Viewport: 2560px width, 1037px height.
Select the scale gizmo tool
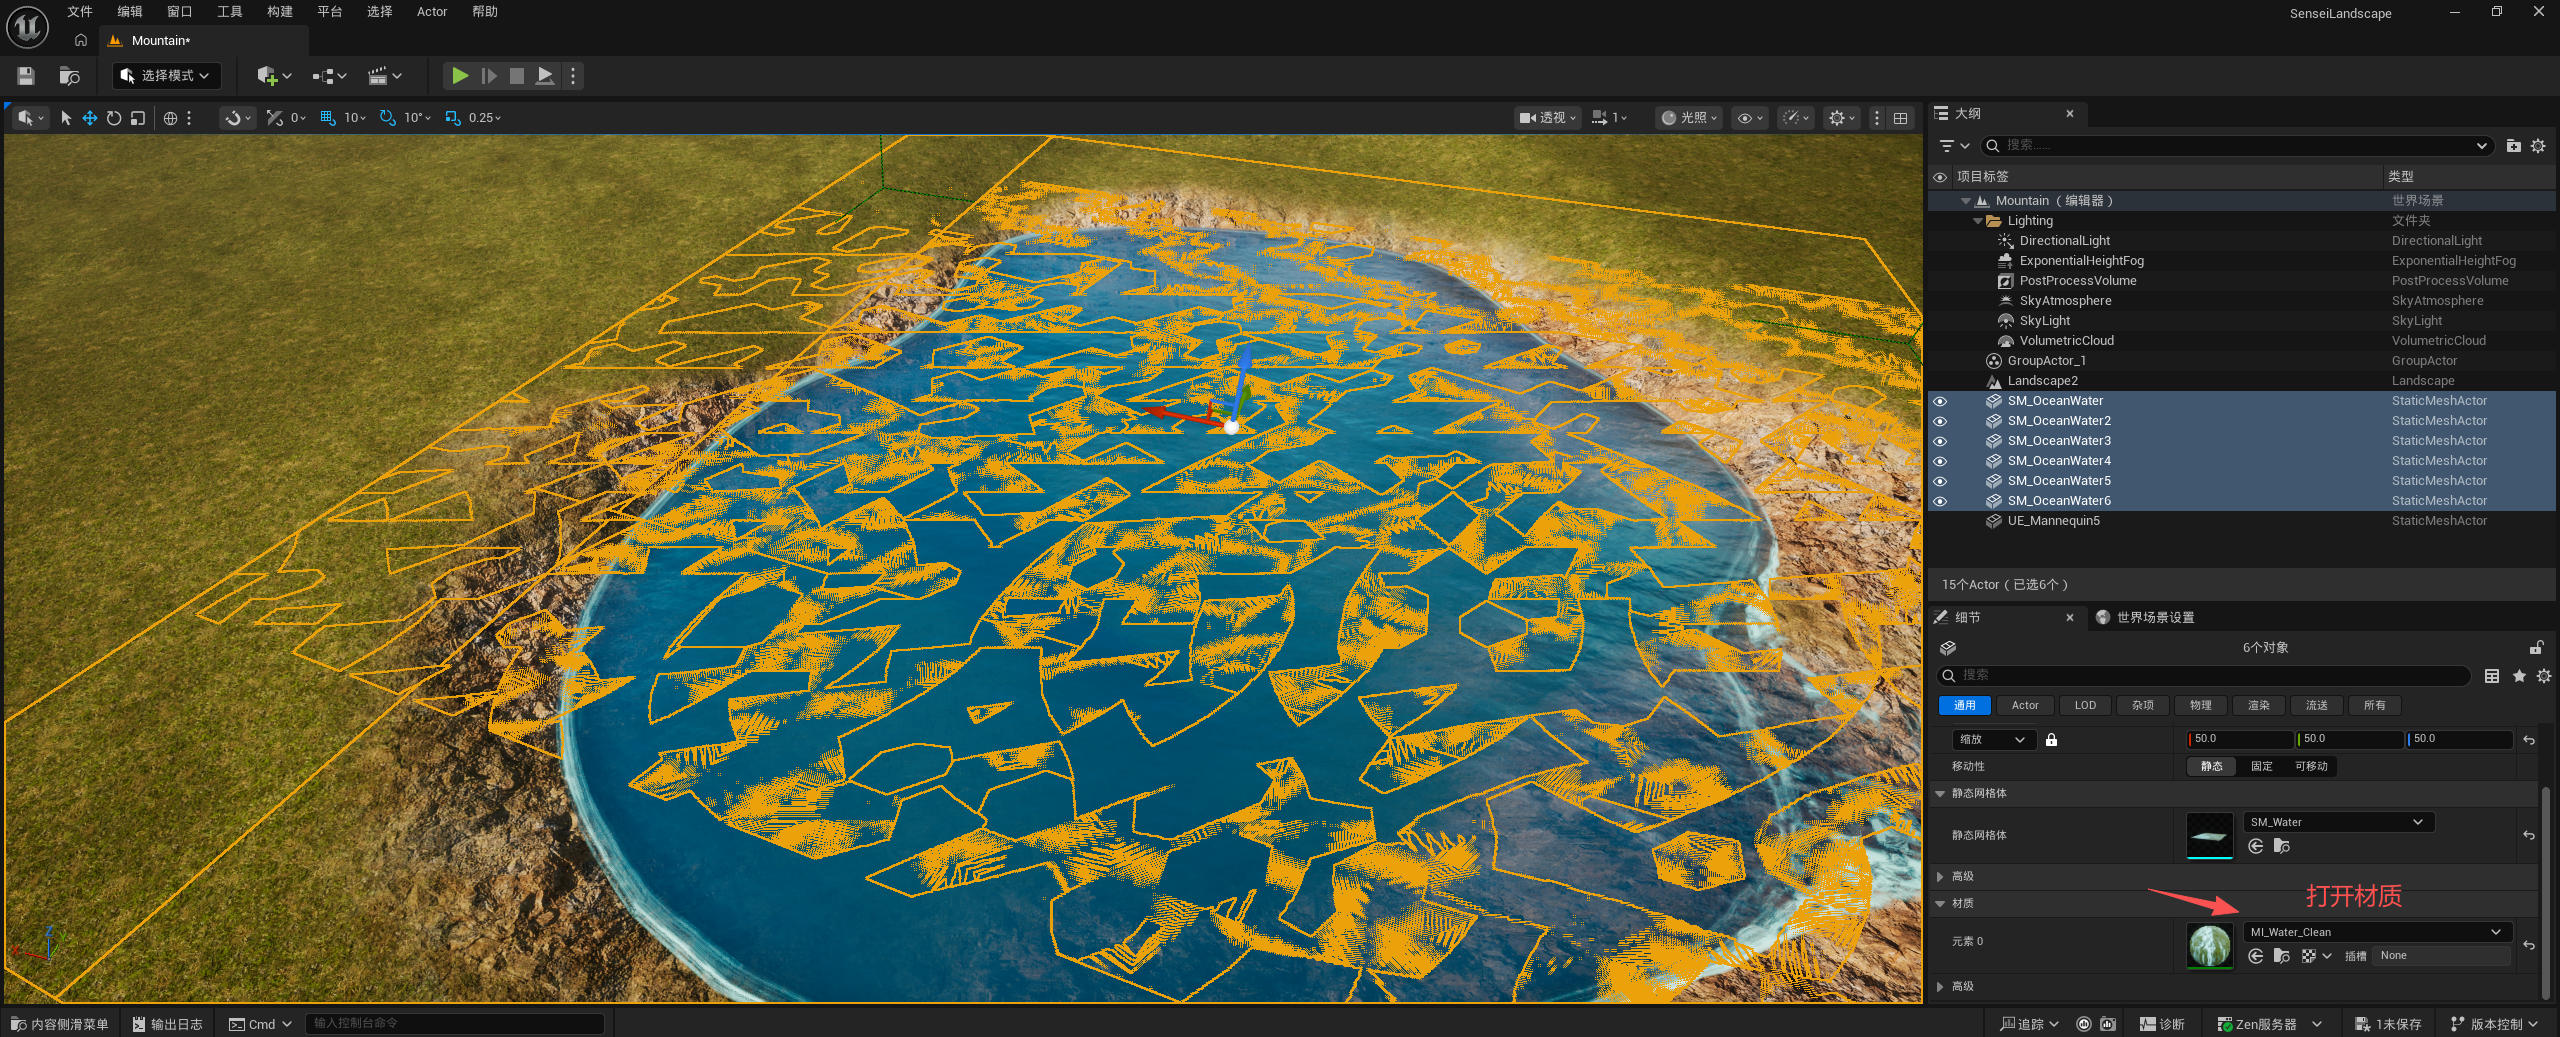pos(138,118)
